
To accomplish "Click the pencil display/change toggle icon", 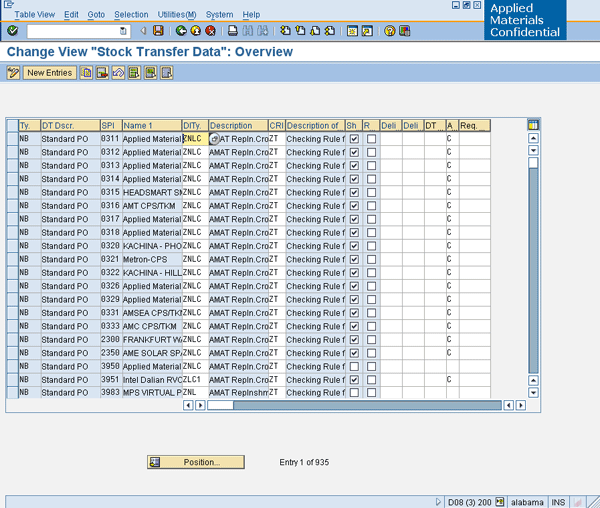I will pos(13,73).
